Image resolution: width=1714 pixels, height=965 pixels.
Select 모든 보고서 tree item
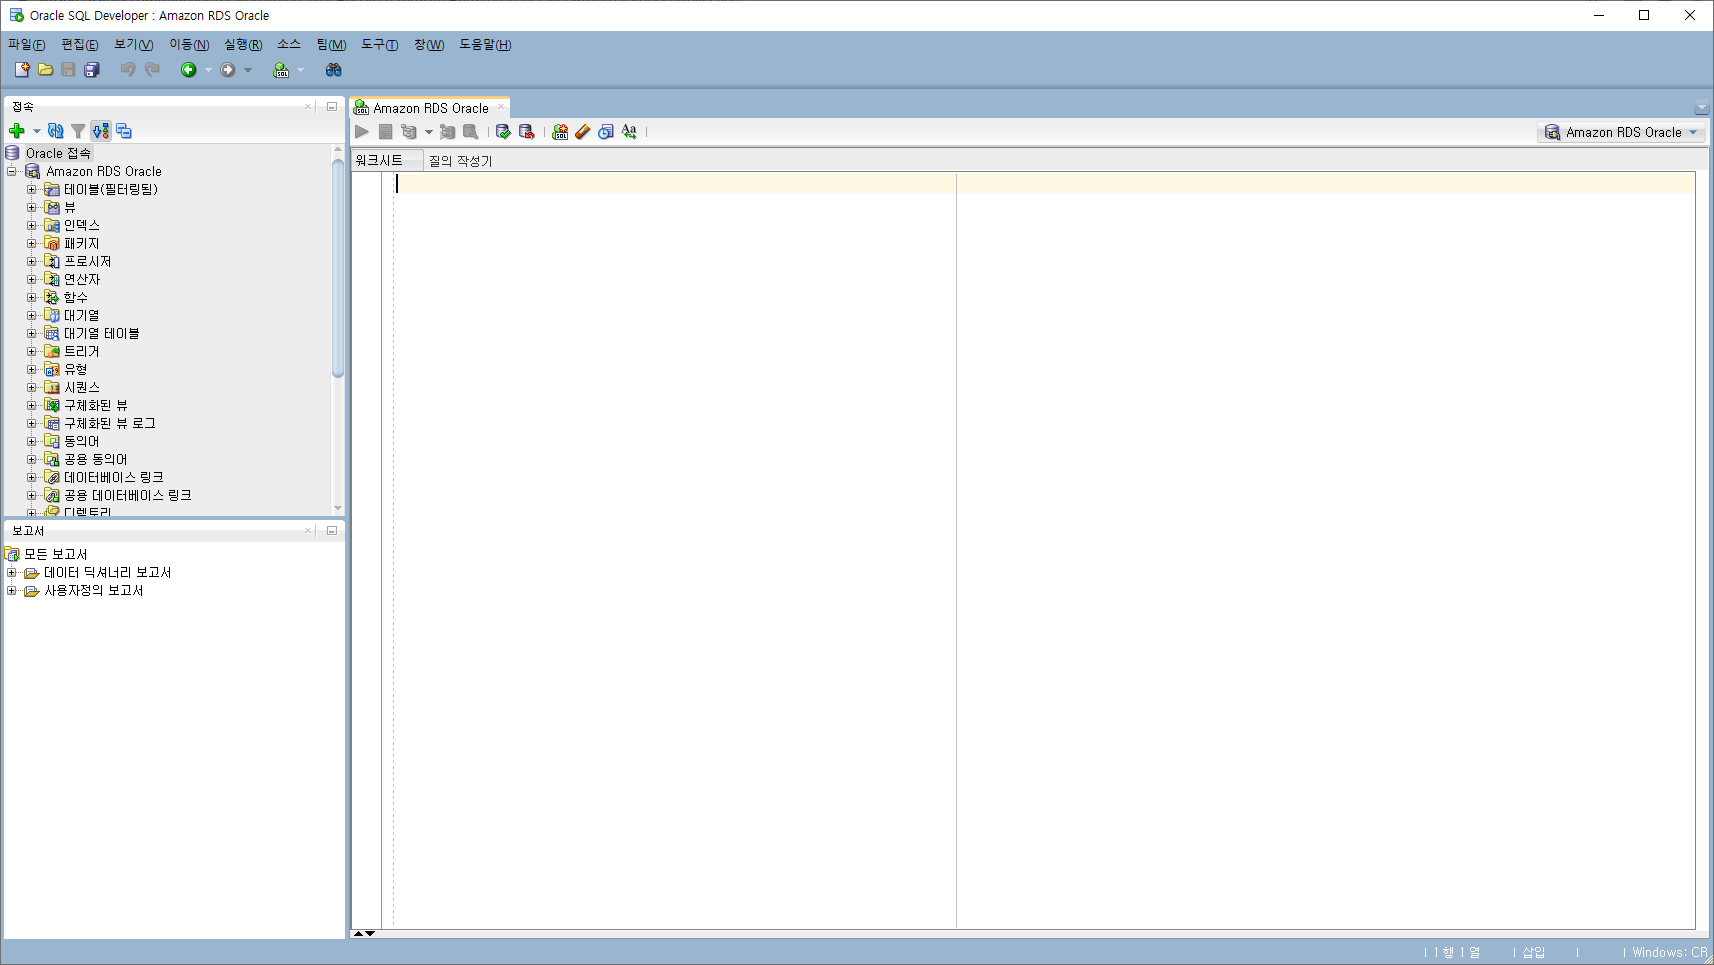(x=56, y=555)
